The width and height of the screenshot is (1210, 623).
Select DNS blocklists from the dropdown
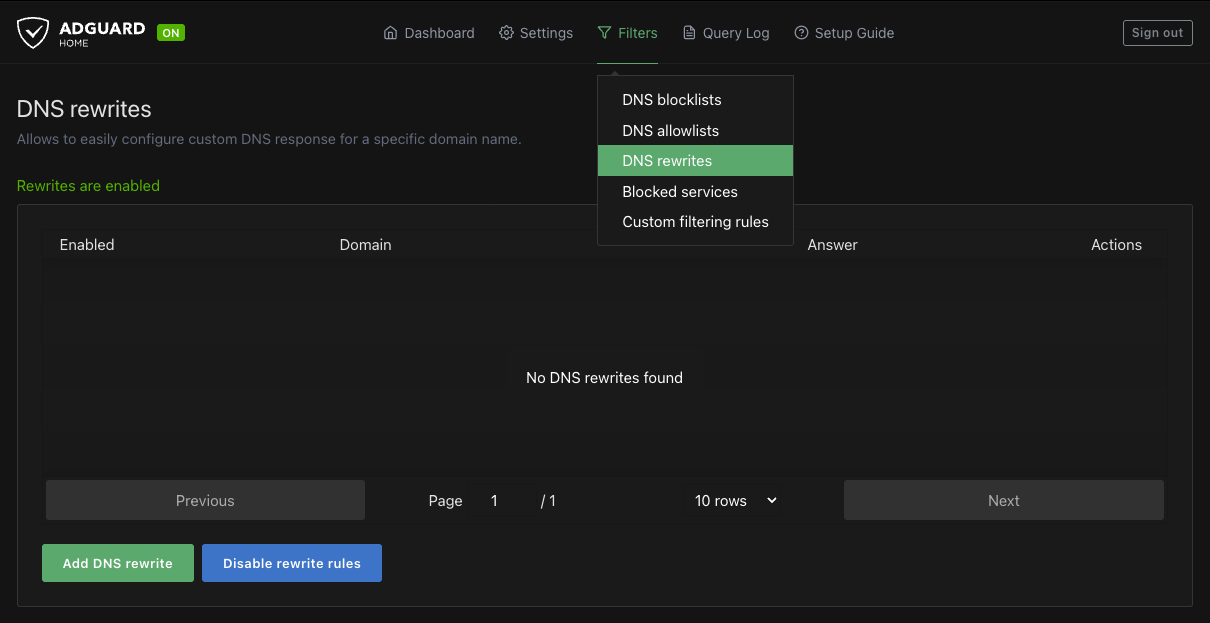coord(695,100)
